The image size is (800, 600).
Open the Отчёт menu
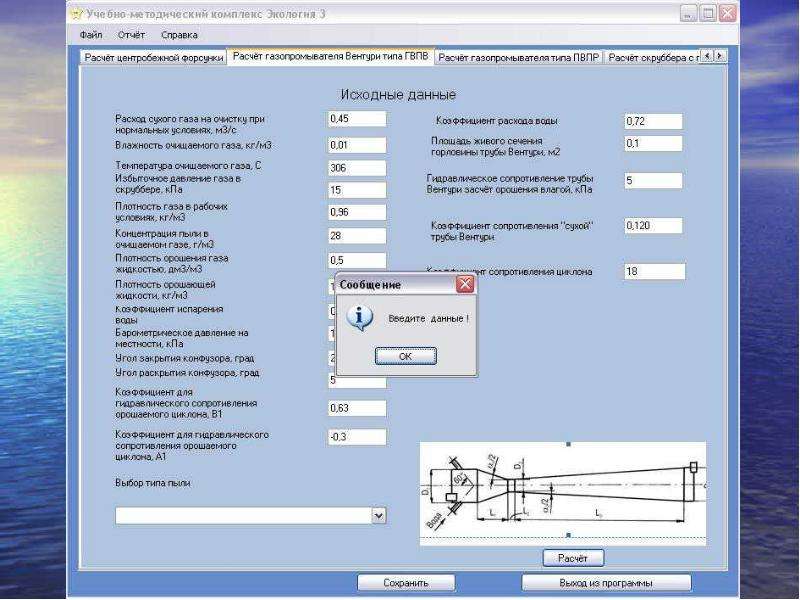131,35
